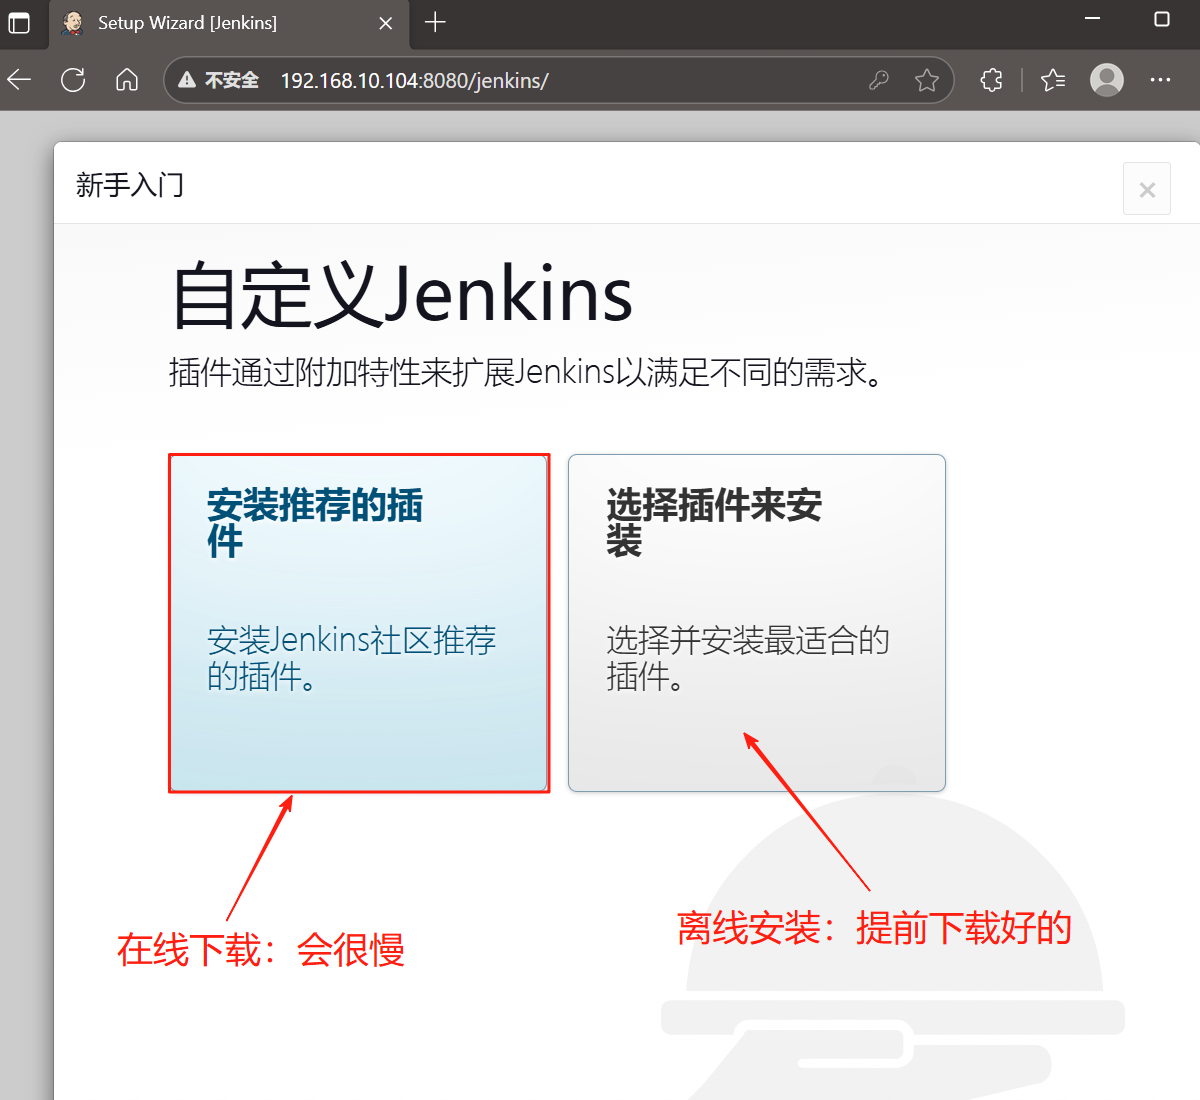Screen dimensions: 1200x1100
Task: Click the 新手入门 dialog title
Action: (130, 185)
